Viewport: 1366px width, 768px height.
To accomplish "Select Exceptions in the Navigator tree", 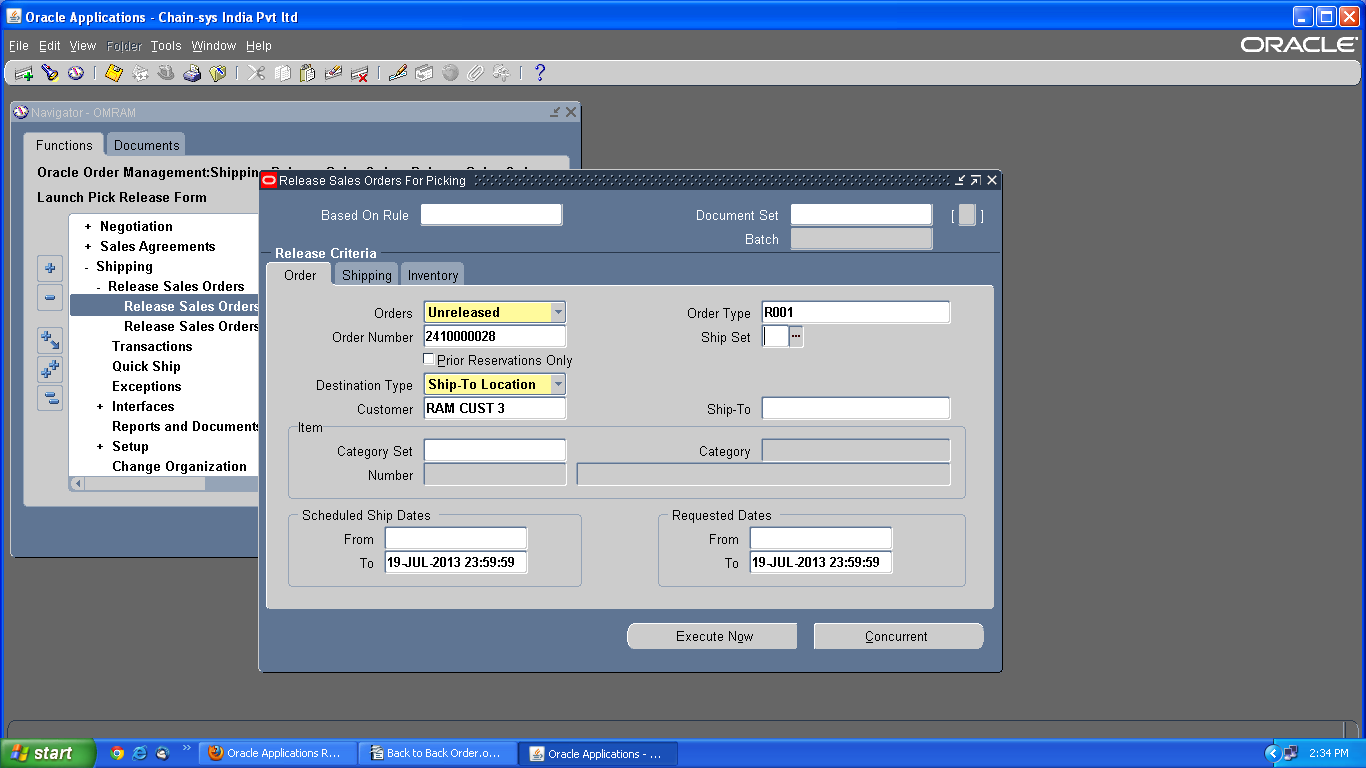I will (x=147, y=387).
